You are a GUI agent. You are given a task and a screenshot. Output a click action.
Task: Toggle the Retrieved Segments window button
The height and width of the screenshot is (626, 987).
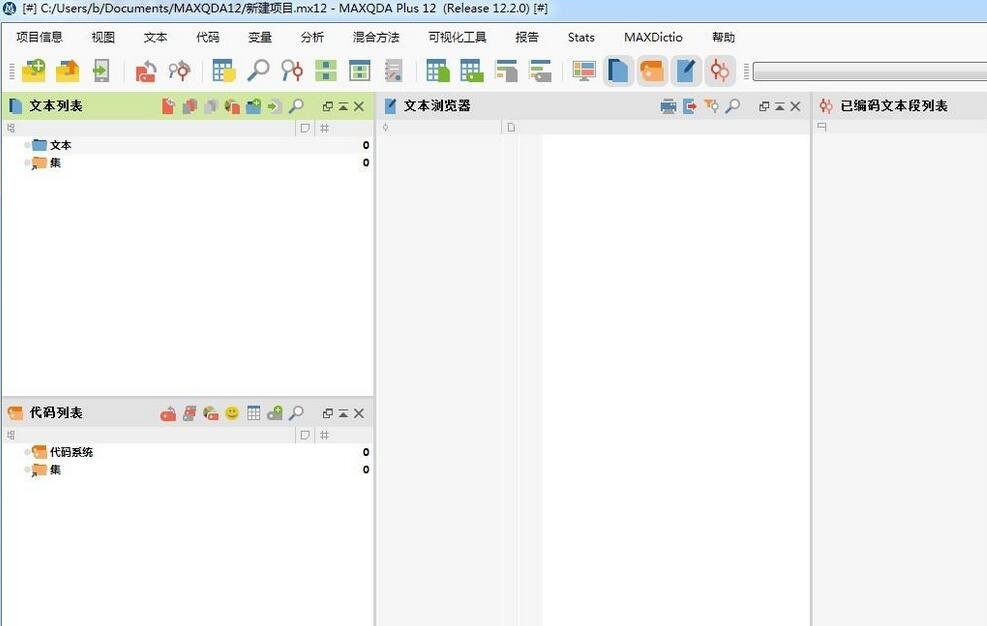[x=719, y=71]
